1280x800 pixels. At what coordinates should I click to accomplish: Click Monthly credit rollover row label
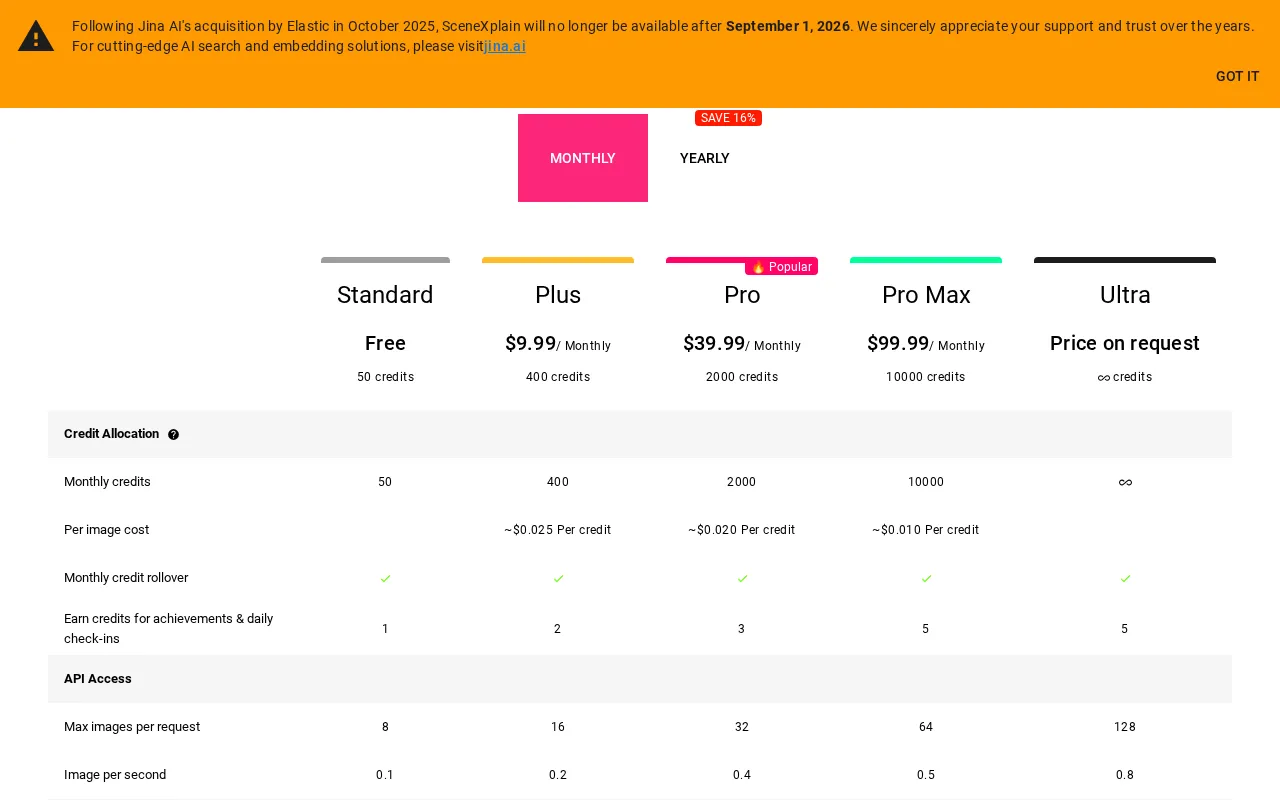[126, 578]
